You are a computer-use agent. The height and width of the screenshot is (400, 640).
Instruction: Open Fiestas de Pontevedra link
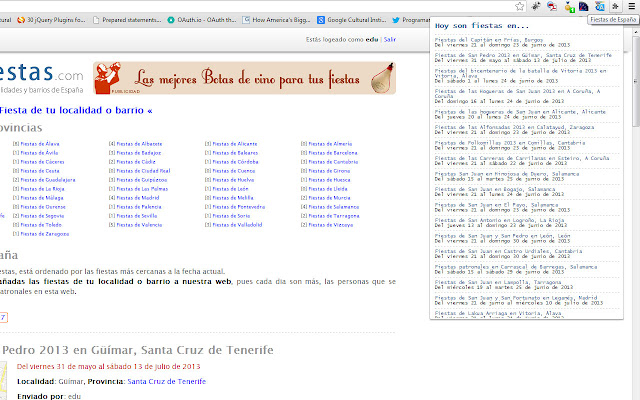click(239, 207)
